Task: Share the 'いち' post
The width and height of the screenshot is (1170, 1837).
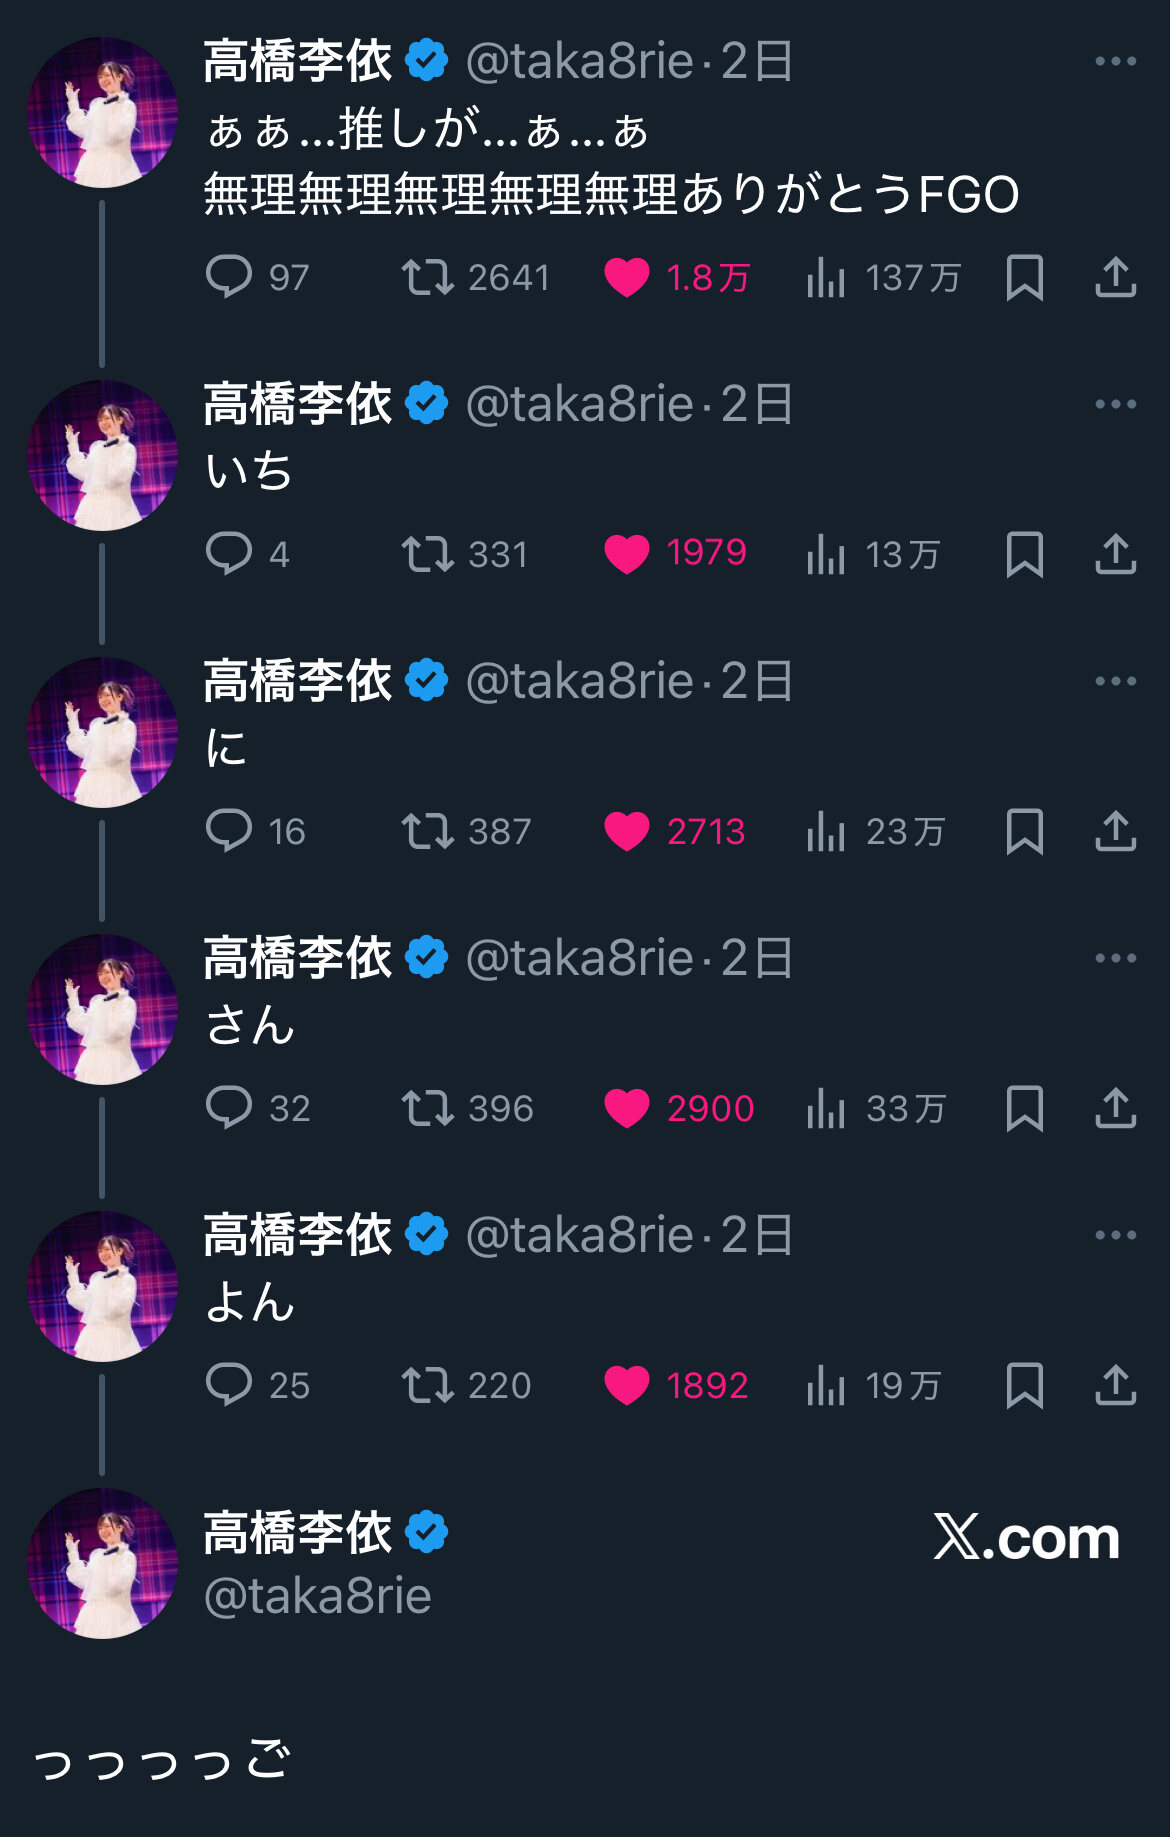Action: pyautogui.click(x=1115, y=554)
